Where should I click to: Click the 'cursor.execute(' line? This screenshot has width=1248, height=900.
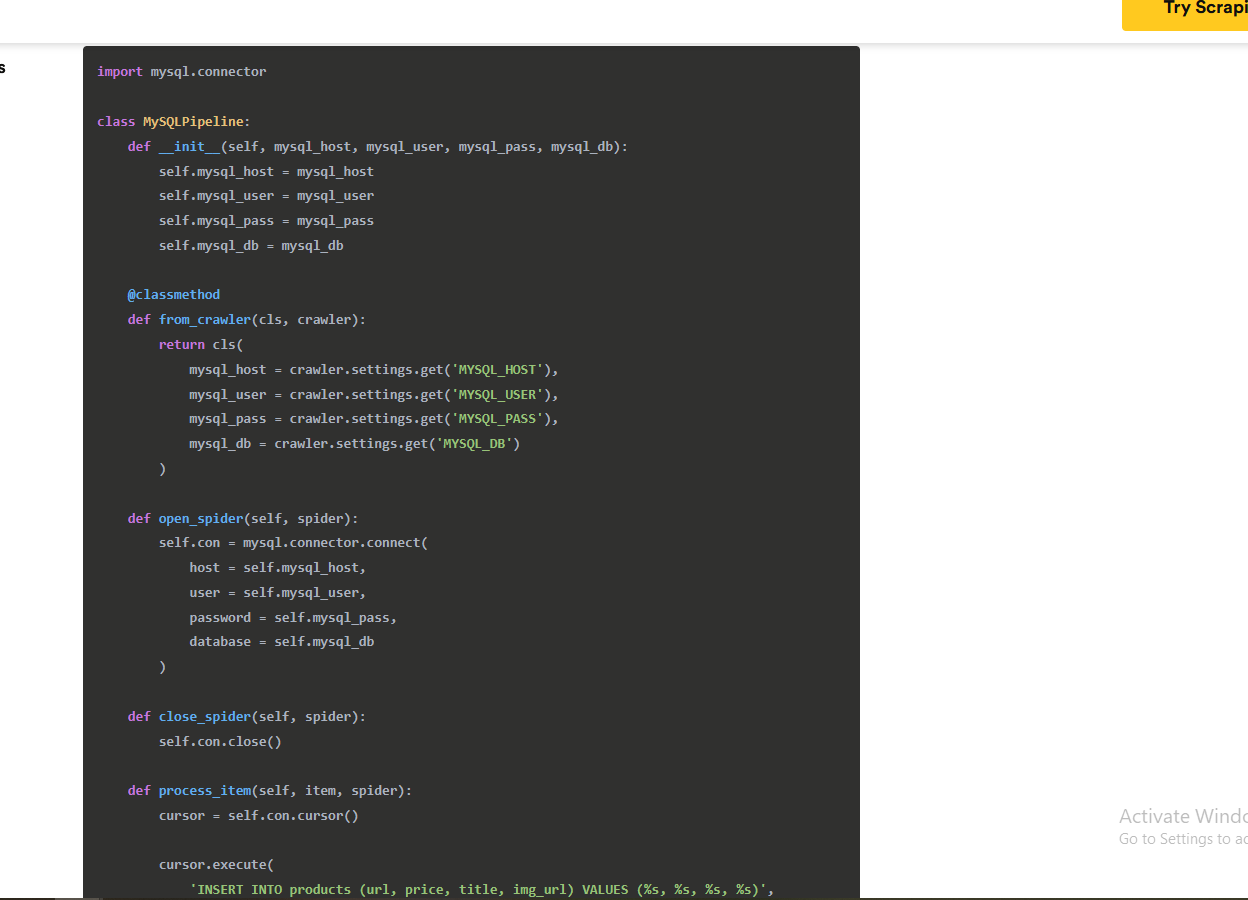click(216, 865)
